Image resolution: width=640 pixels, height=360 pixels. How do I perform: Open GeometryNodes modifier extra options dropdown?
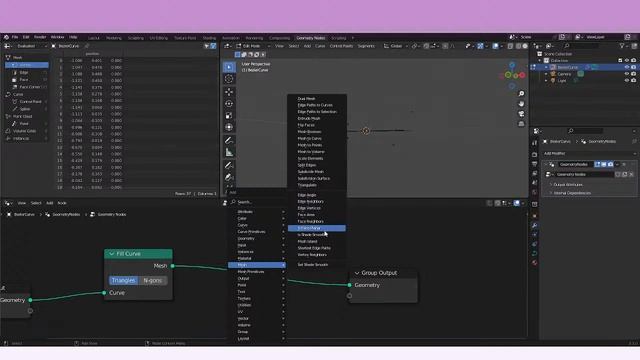[617, 164]
